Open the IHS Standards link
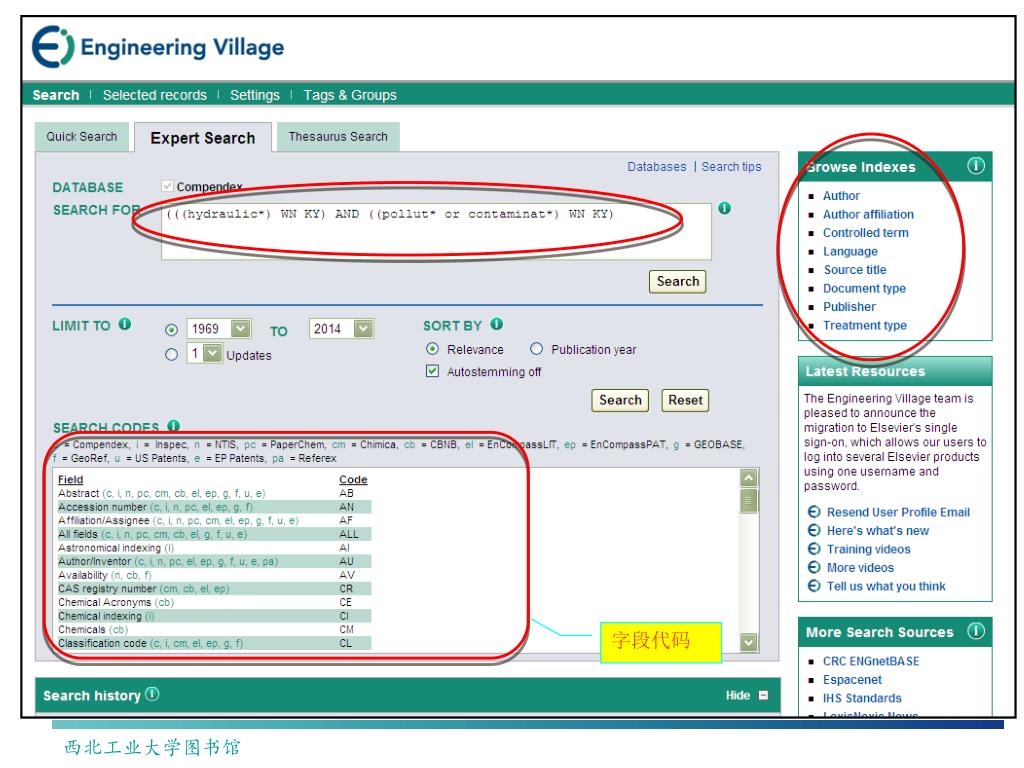 pyautogui.click(x=862, y=698)
